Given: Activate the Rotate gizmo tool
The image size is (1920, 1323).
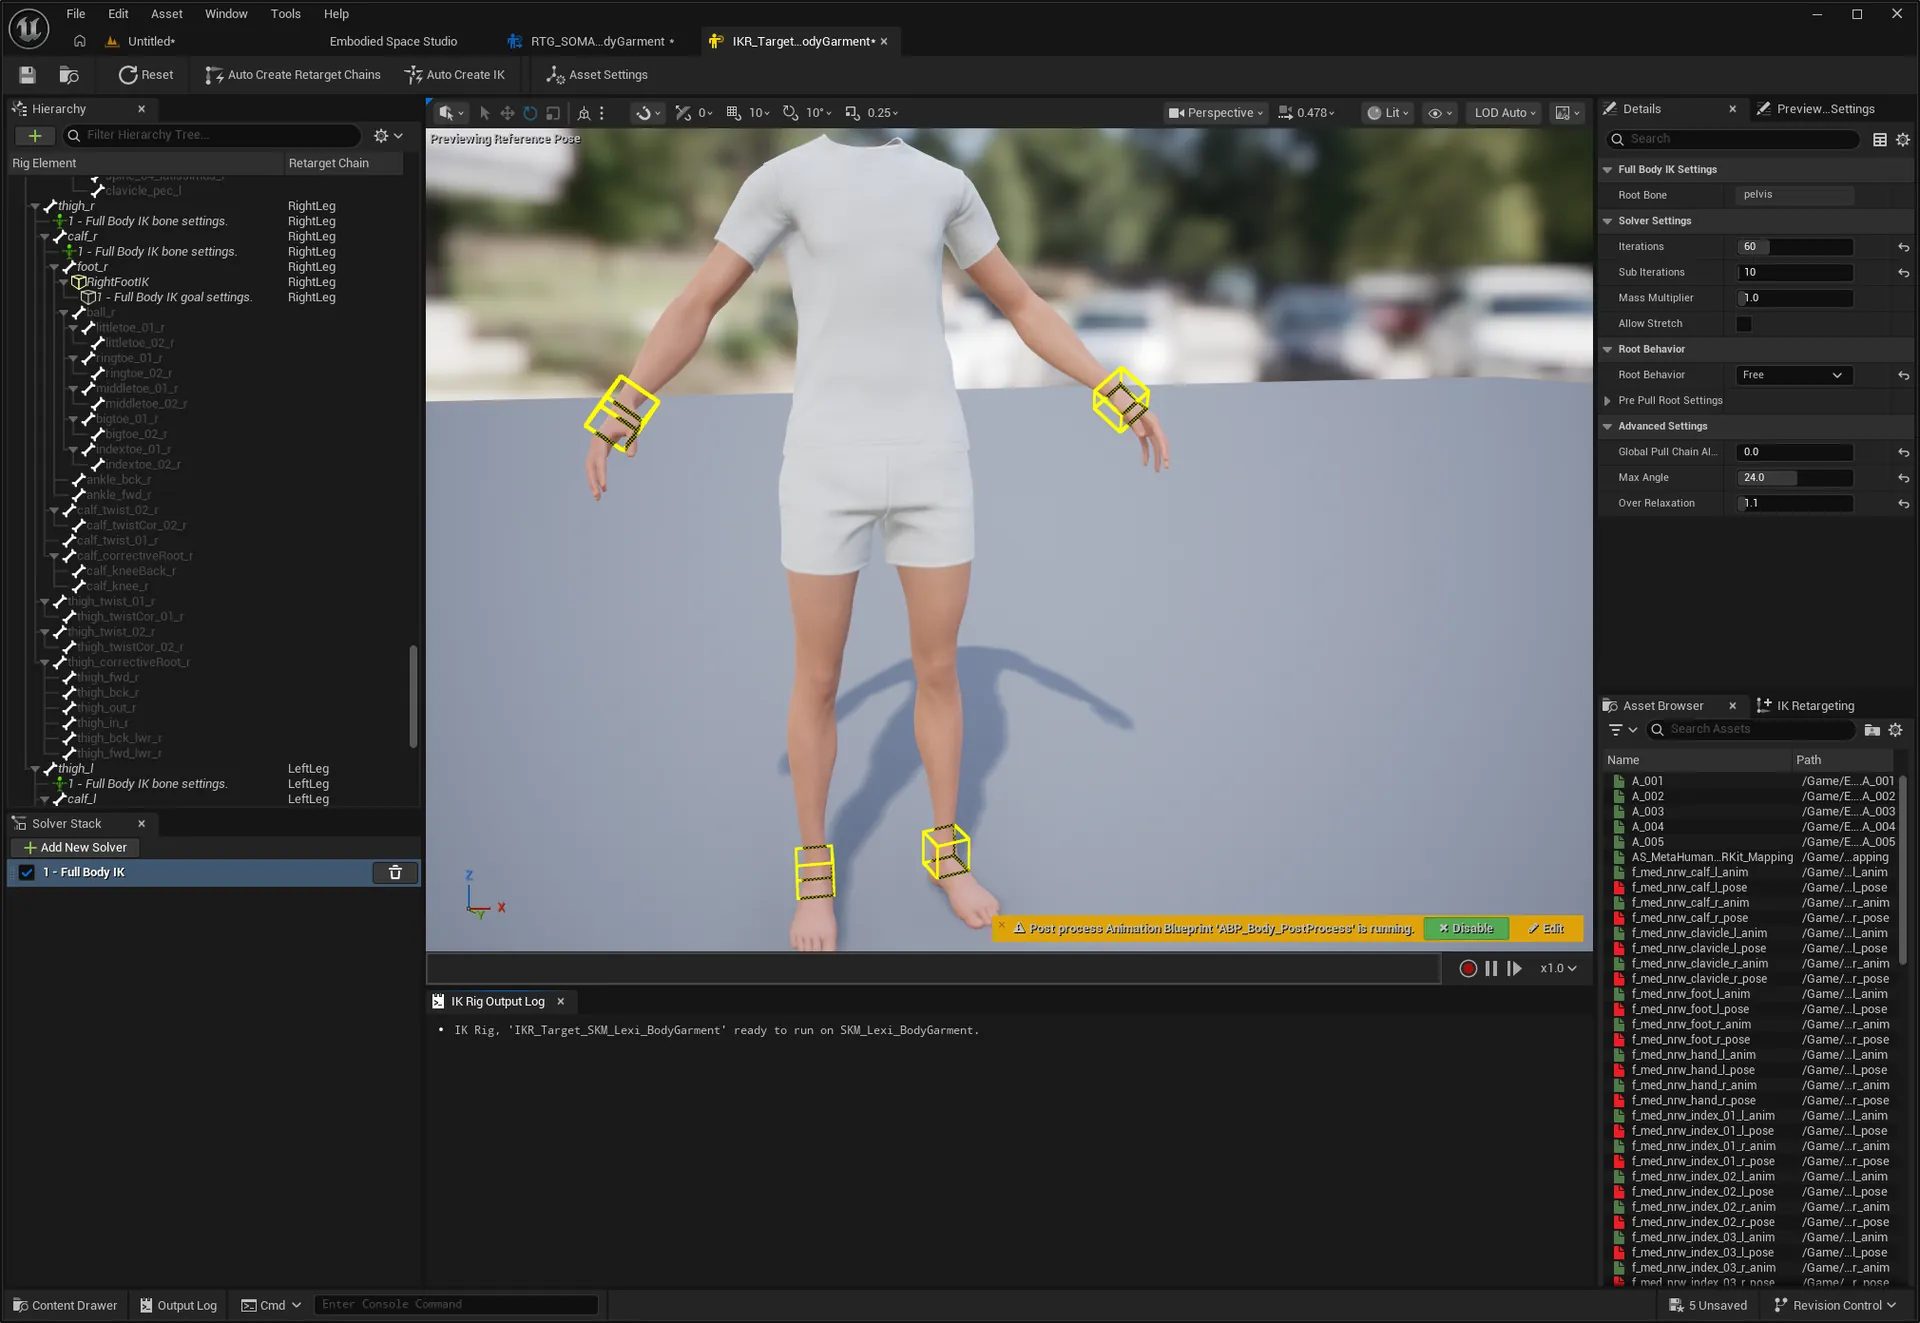Looking at the screenshot, I should tap(530, 113).
